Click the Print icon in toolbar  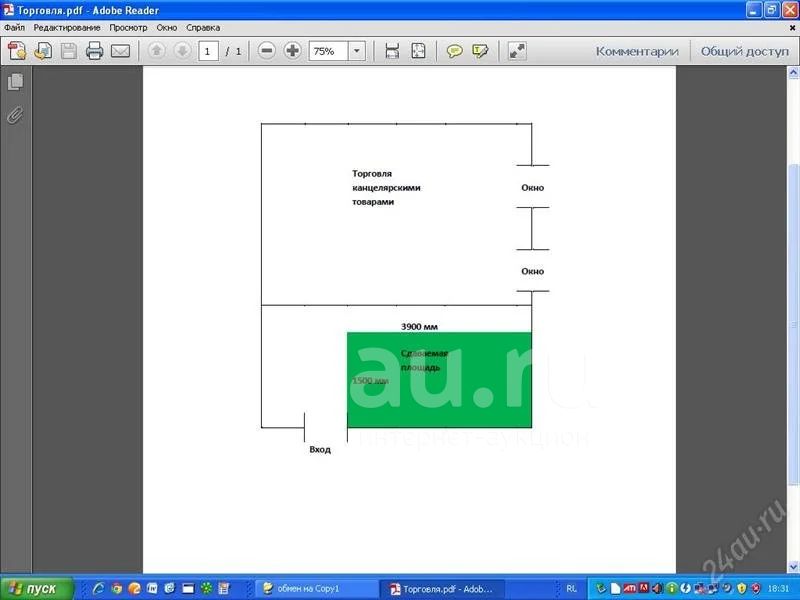pyautogui.click(x=94, y=51)
